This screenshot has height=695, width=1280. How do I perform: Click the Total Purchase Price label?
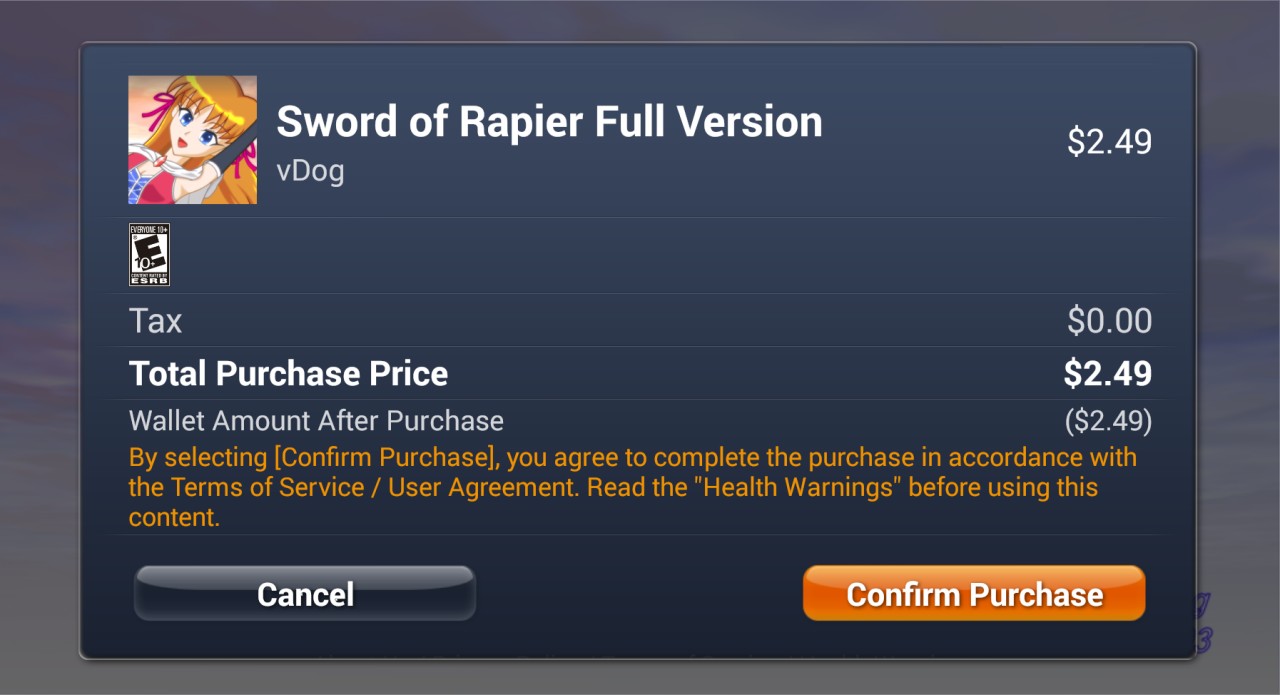288,374
